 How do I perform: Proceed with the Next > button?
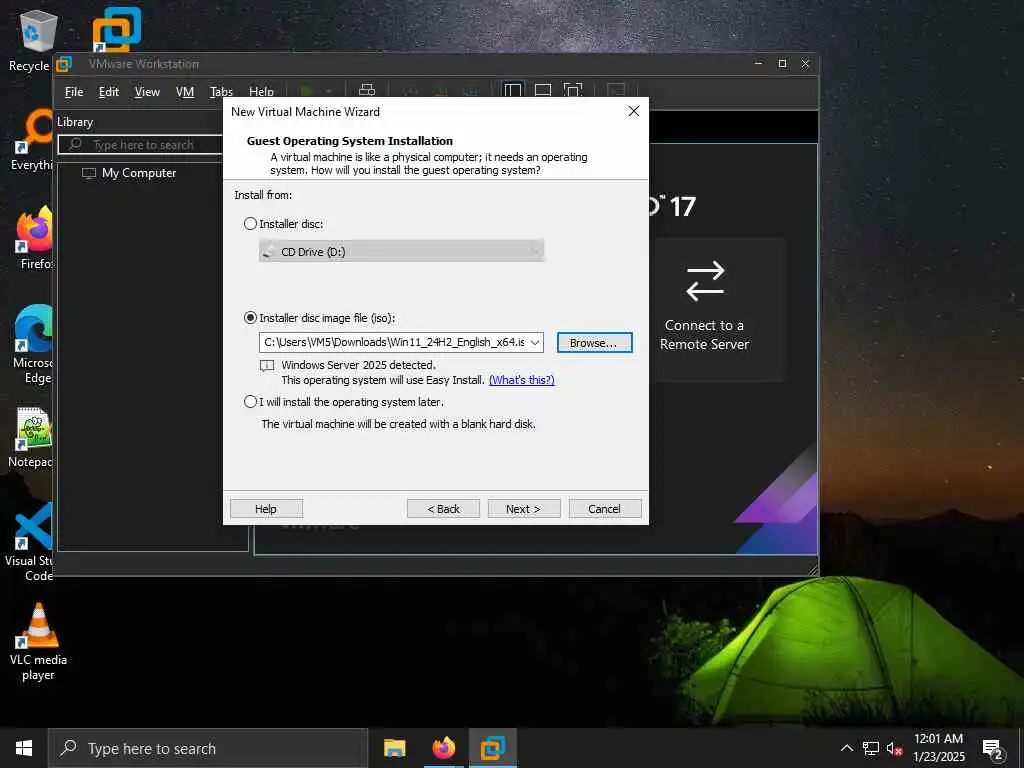[524, 509]
